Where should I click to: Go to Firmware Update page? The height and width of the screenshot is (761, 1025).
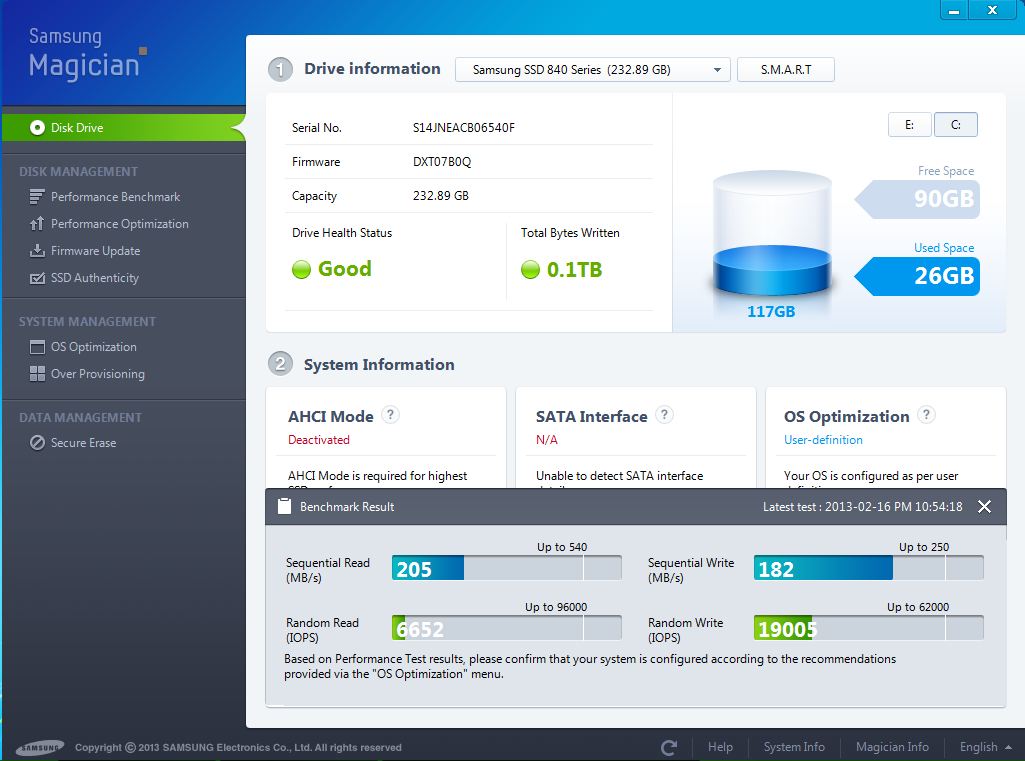coord(95,250)
